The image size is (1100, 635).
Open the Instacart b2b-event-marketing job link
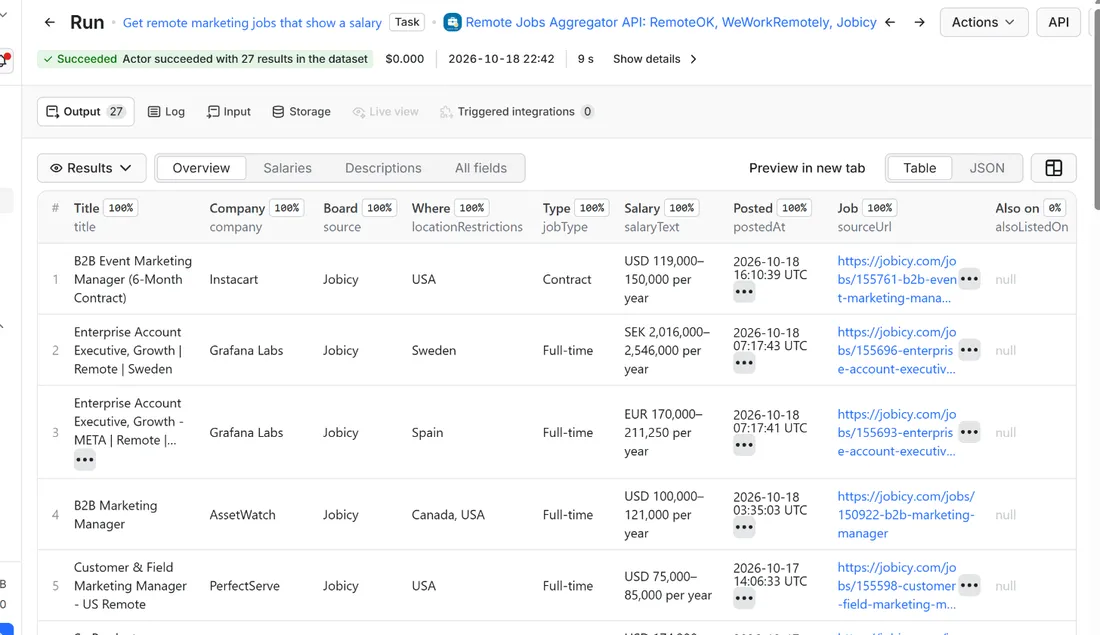pyautogui.click(x=897, y=279)
